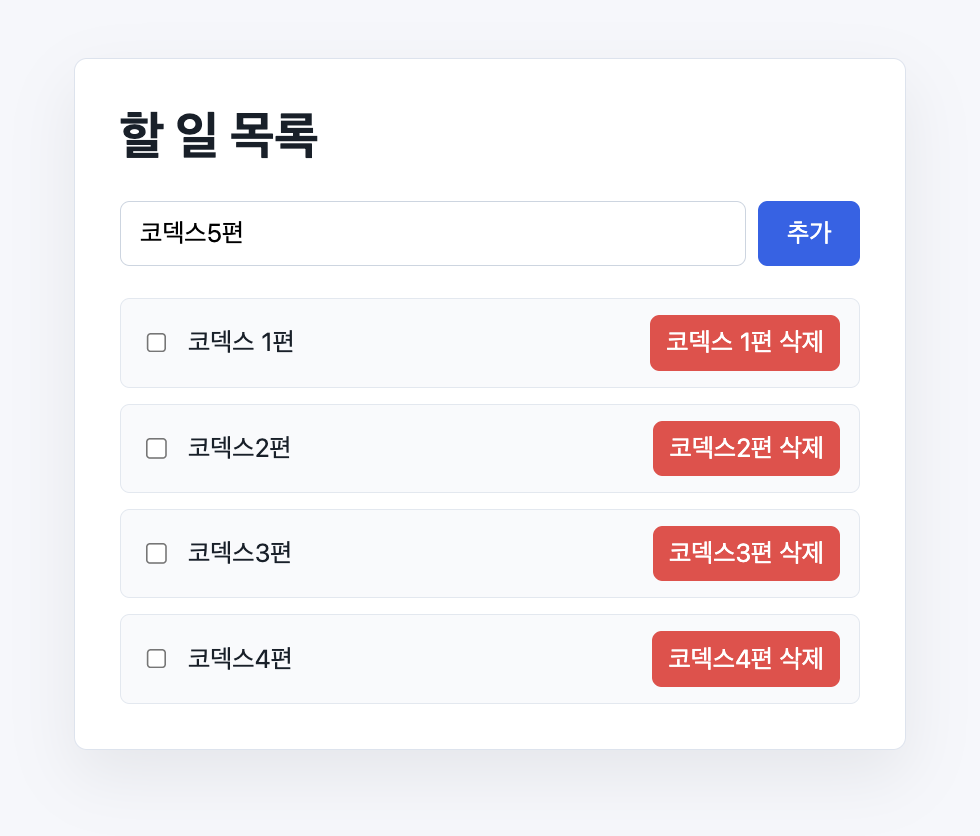
Task: Focus the new task input containing 코덱스5편
Action: coord(432,233)
